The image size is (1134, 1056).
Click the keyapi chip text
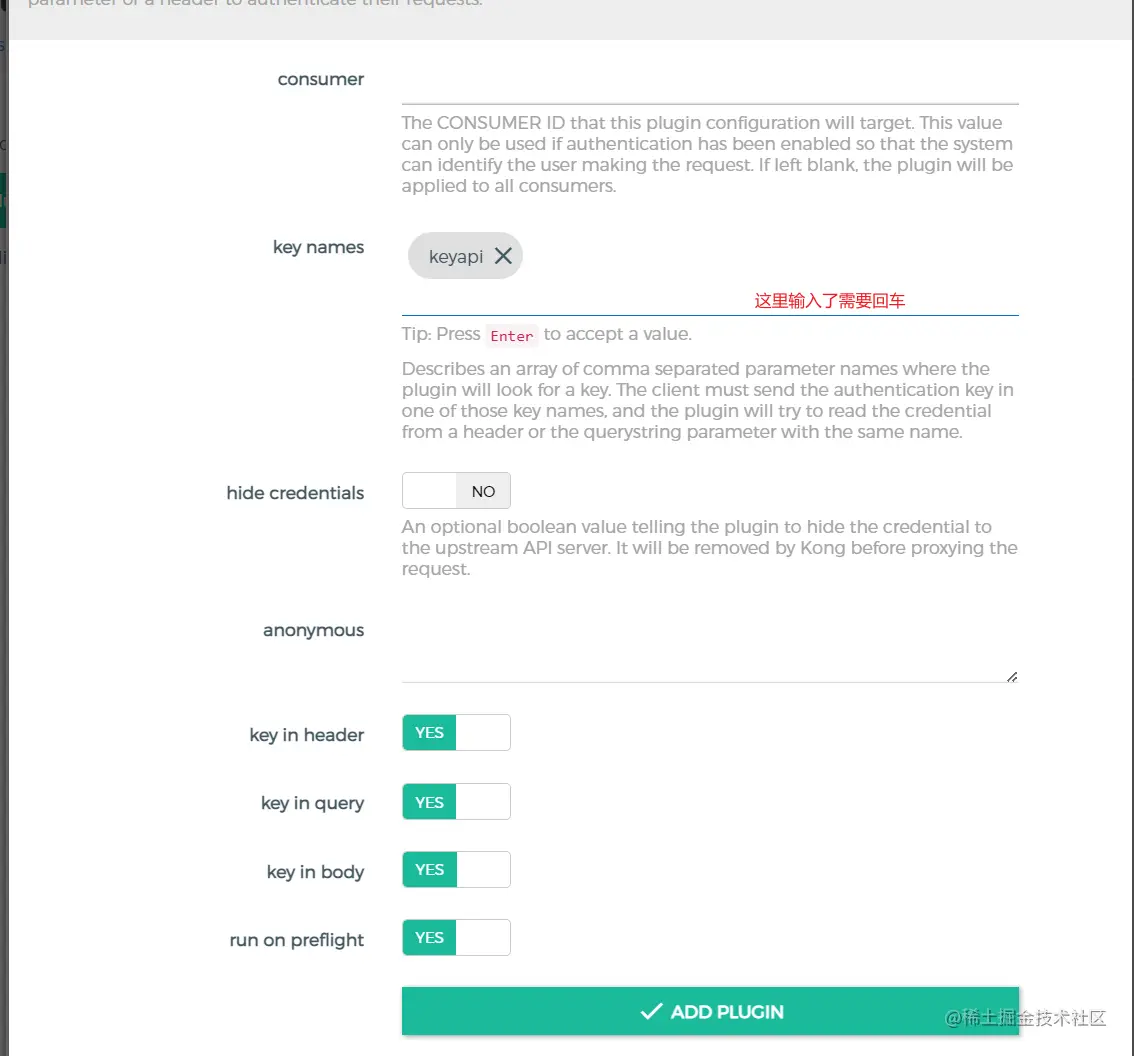455,257
